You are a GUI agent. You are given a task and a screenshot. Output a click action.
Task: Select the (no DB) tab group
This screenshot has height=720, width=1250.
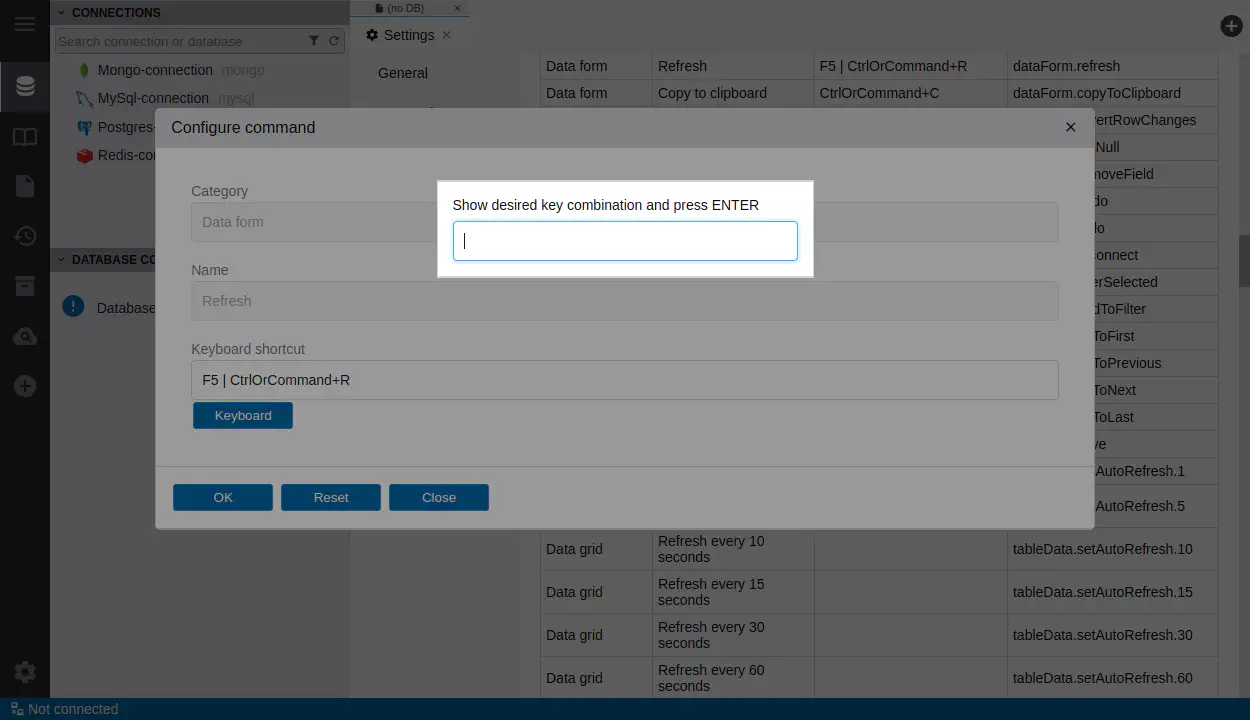[x=405, y=8]
